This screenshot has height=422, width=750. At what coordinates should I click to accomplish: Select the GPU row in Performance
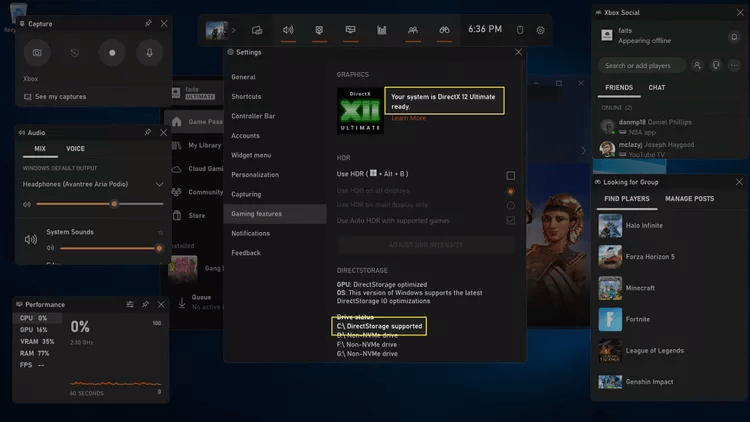(37, 330)
